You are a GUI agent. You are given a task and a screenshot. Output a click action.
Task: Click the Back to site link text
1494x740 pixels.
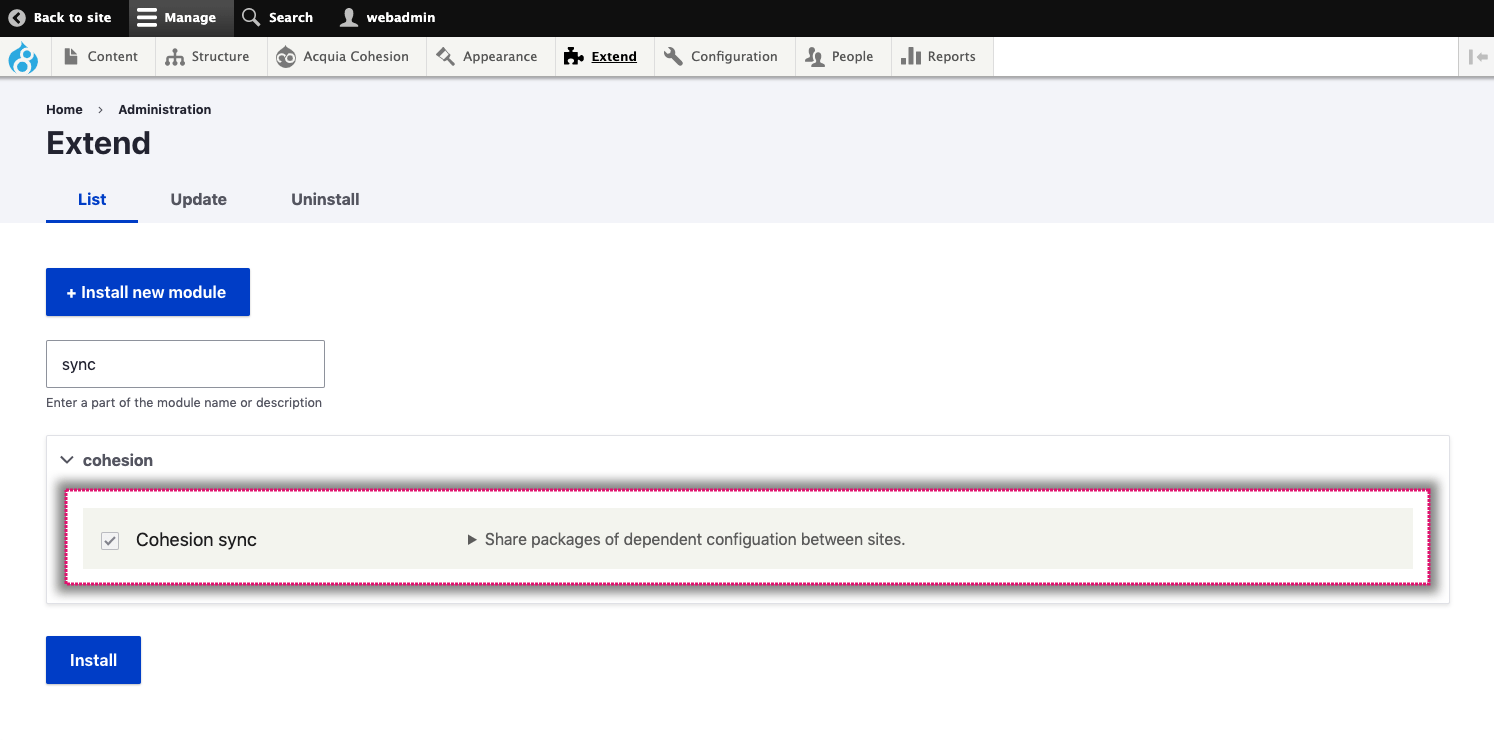73,17
